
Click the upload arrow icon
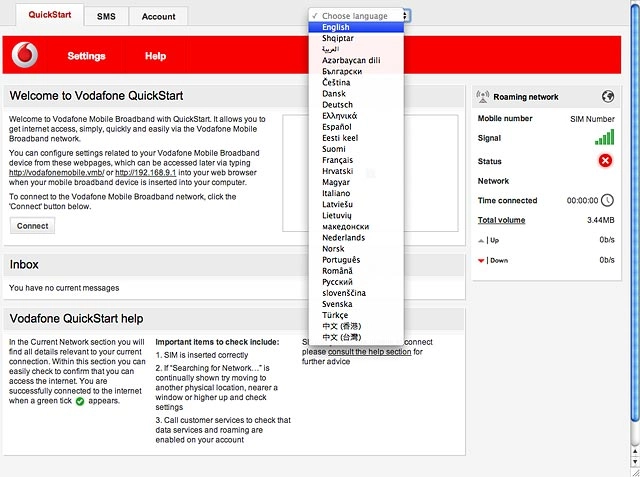point(481,241)
